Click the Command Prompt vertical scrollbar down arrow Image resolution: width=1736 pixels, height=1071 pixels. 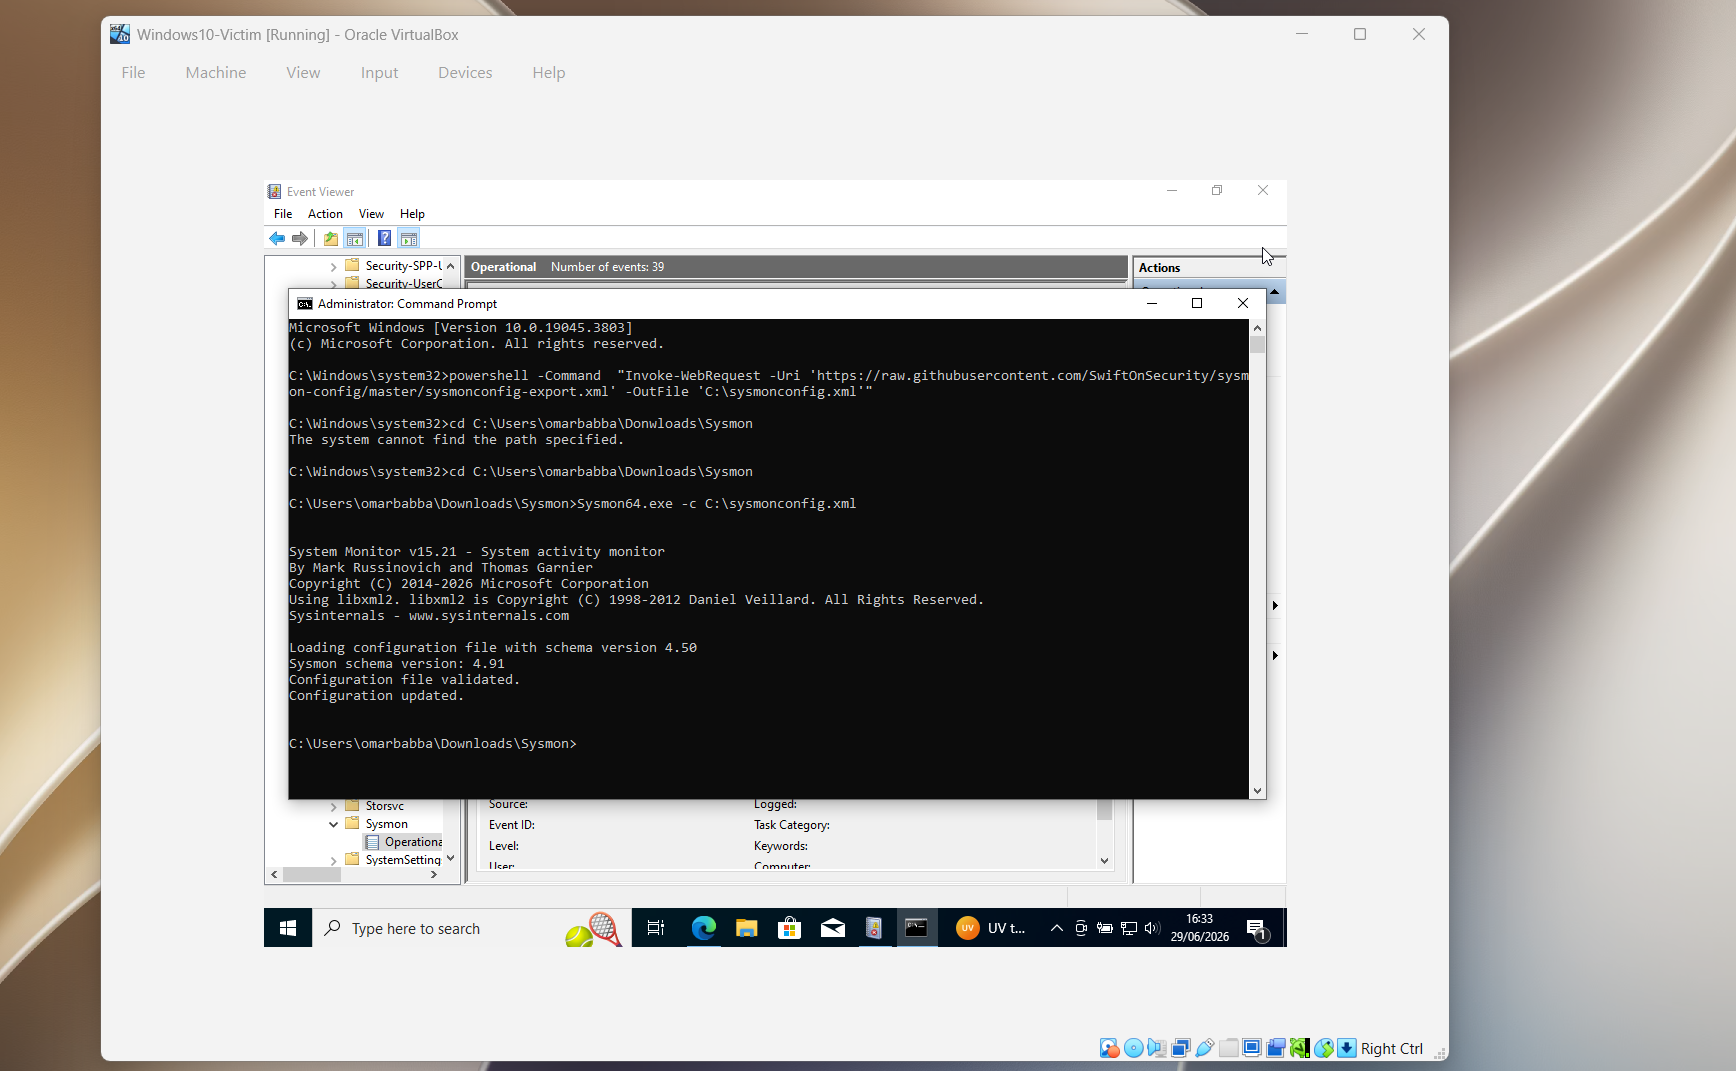(x=1257, y=790)
